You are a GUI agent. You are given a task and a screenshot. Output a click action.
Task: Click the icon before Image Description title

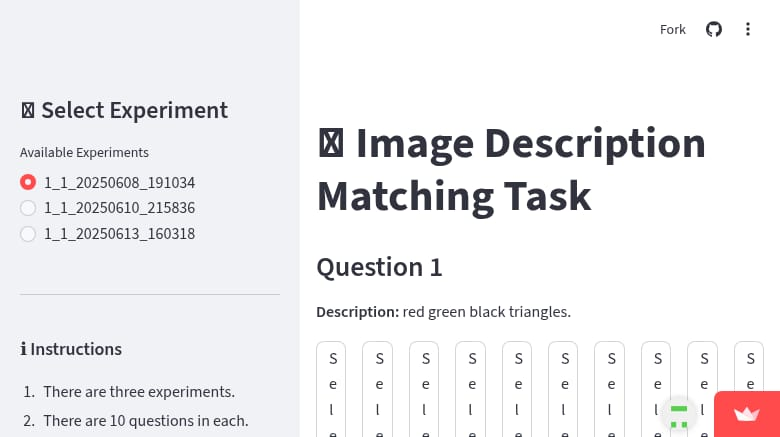click(x=331, y=144)
